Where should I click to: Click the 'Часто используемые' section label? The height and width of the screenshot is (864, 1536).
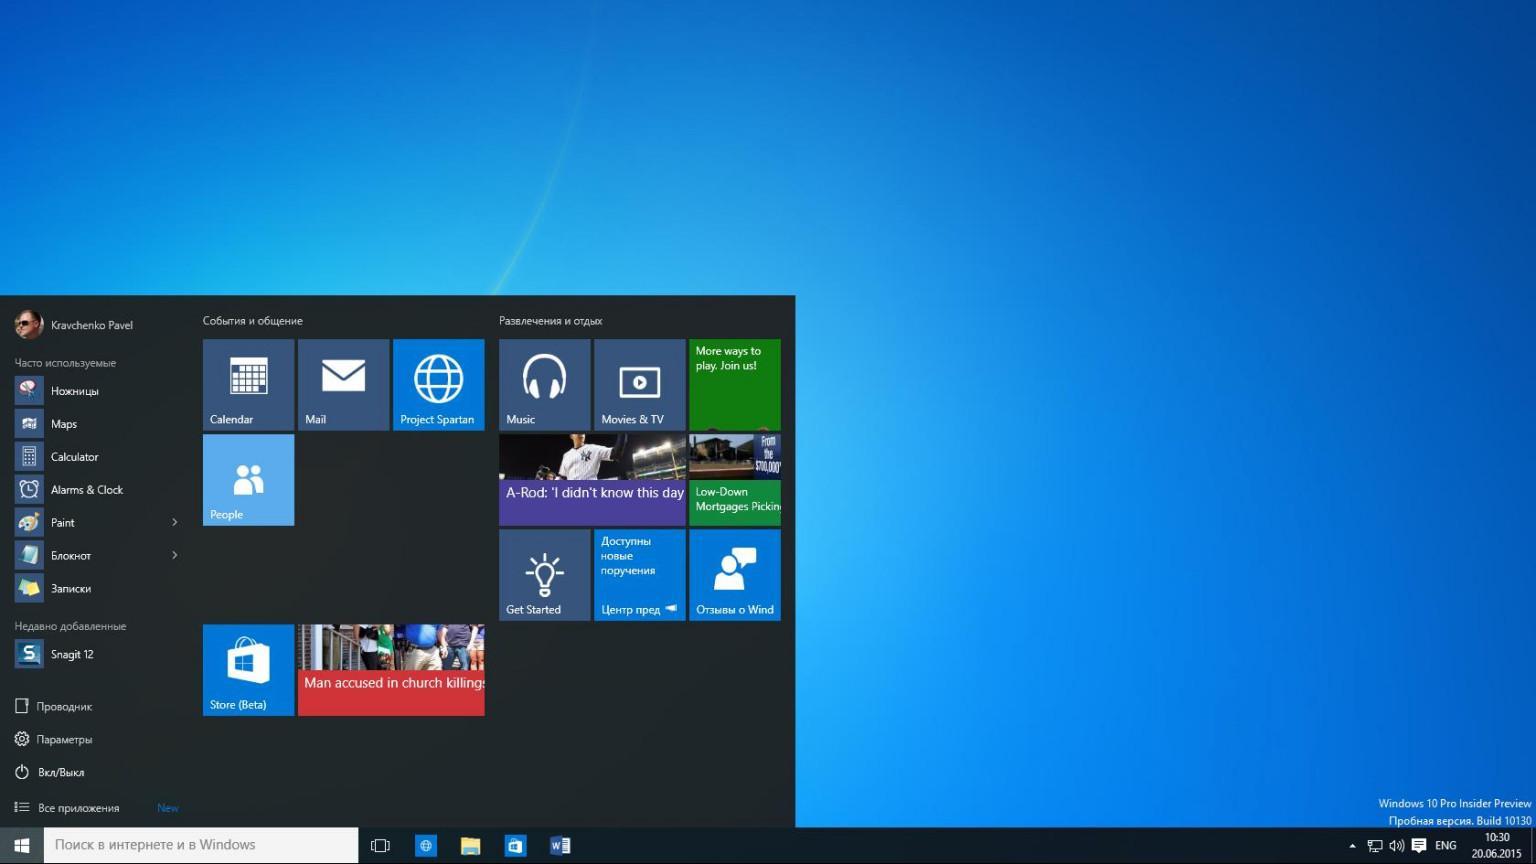[65, 363]
